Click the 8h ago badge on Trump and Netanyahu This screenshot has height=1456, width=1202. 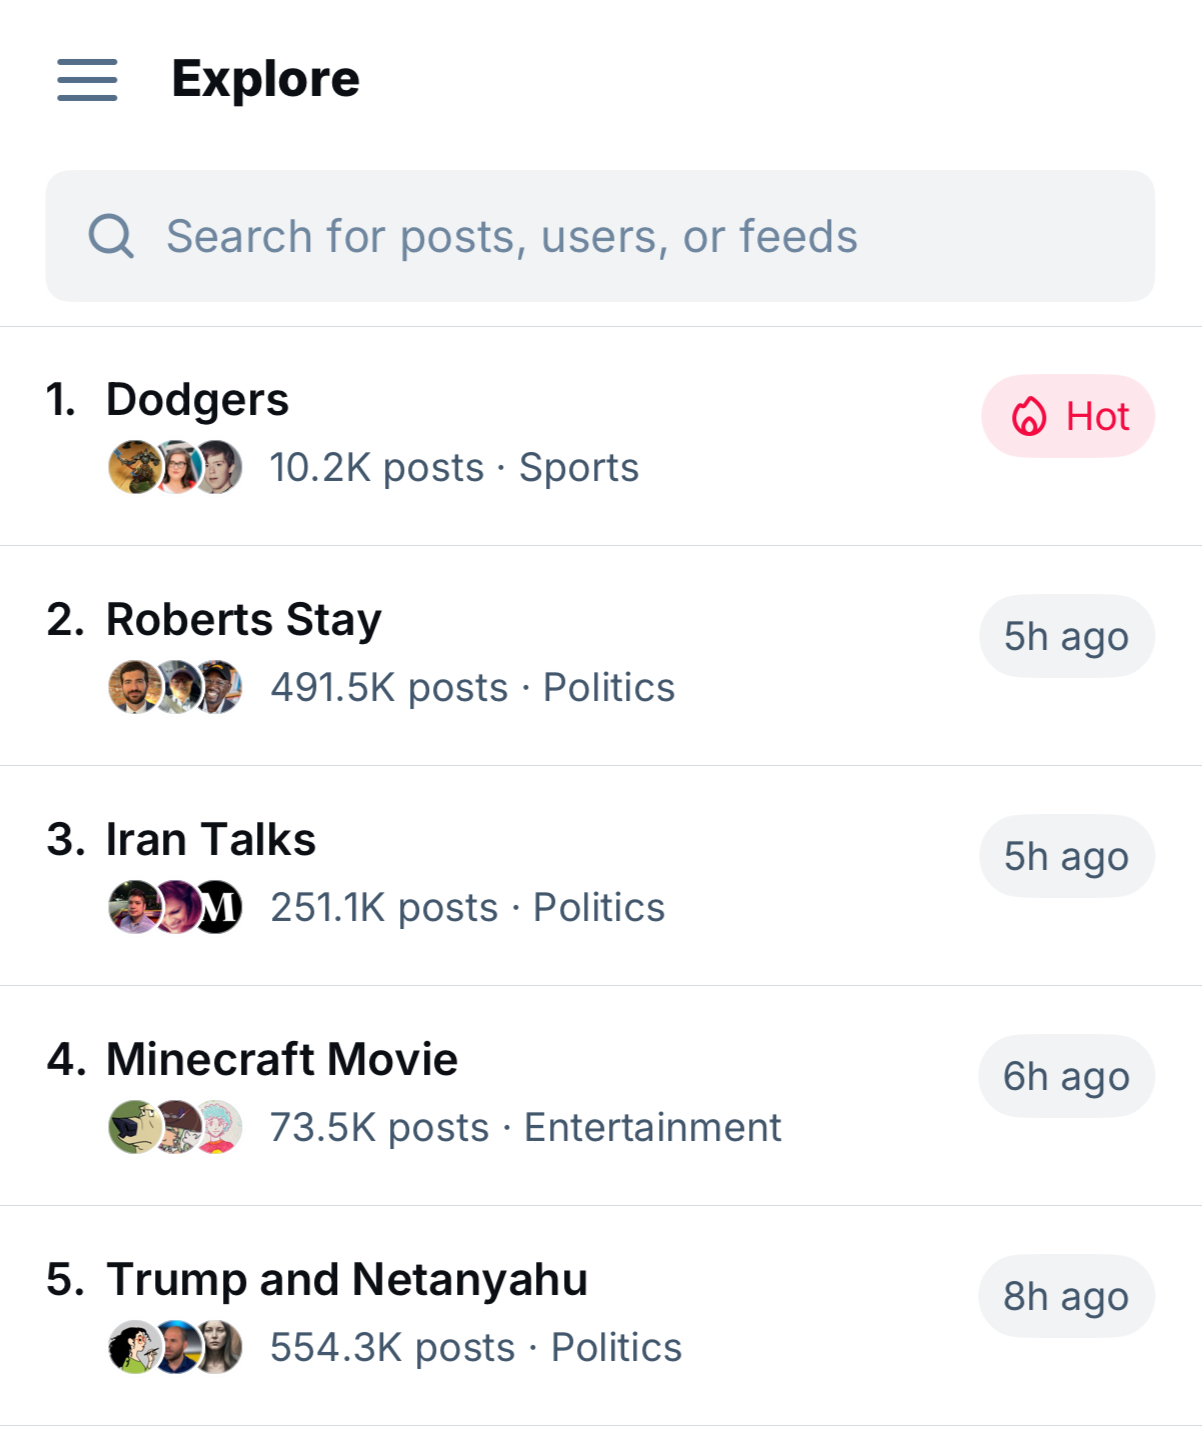point(1066,1296)
